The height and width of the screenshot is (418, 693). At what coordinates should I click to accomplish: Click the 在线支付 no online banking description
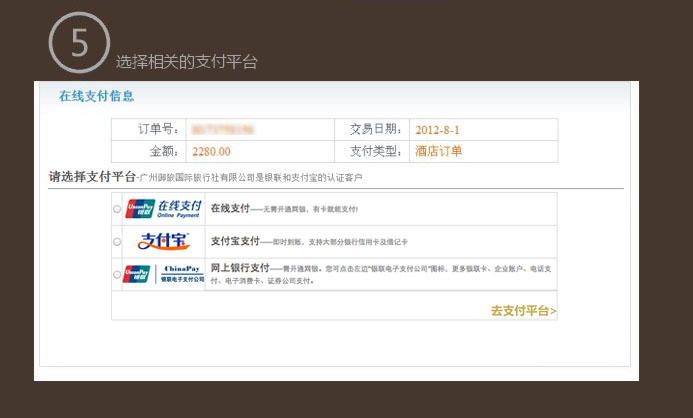click(284, 209)
